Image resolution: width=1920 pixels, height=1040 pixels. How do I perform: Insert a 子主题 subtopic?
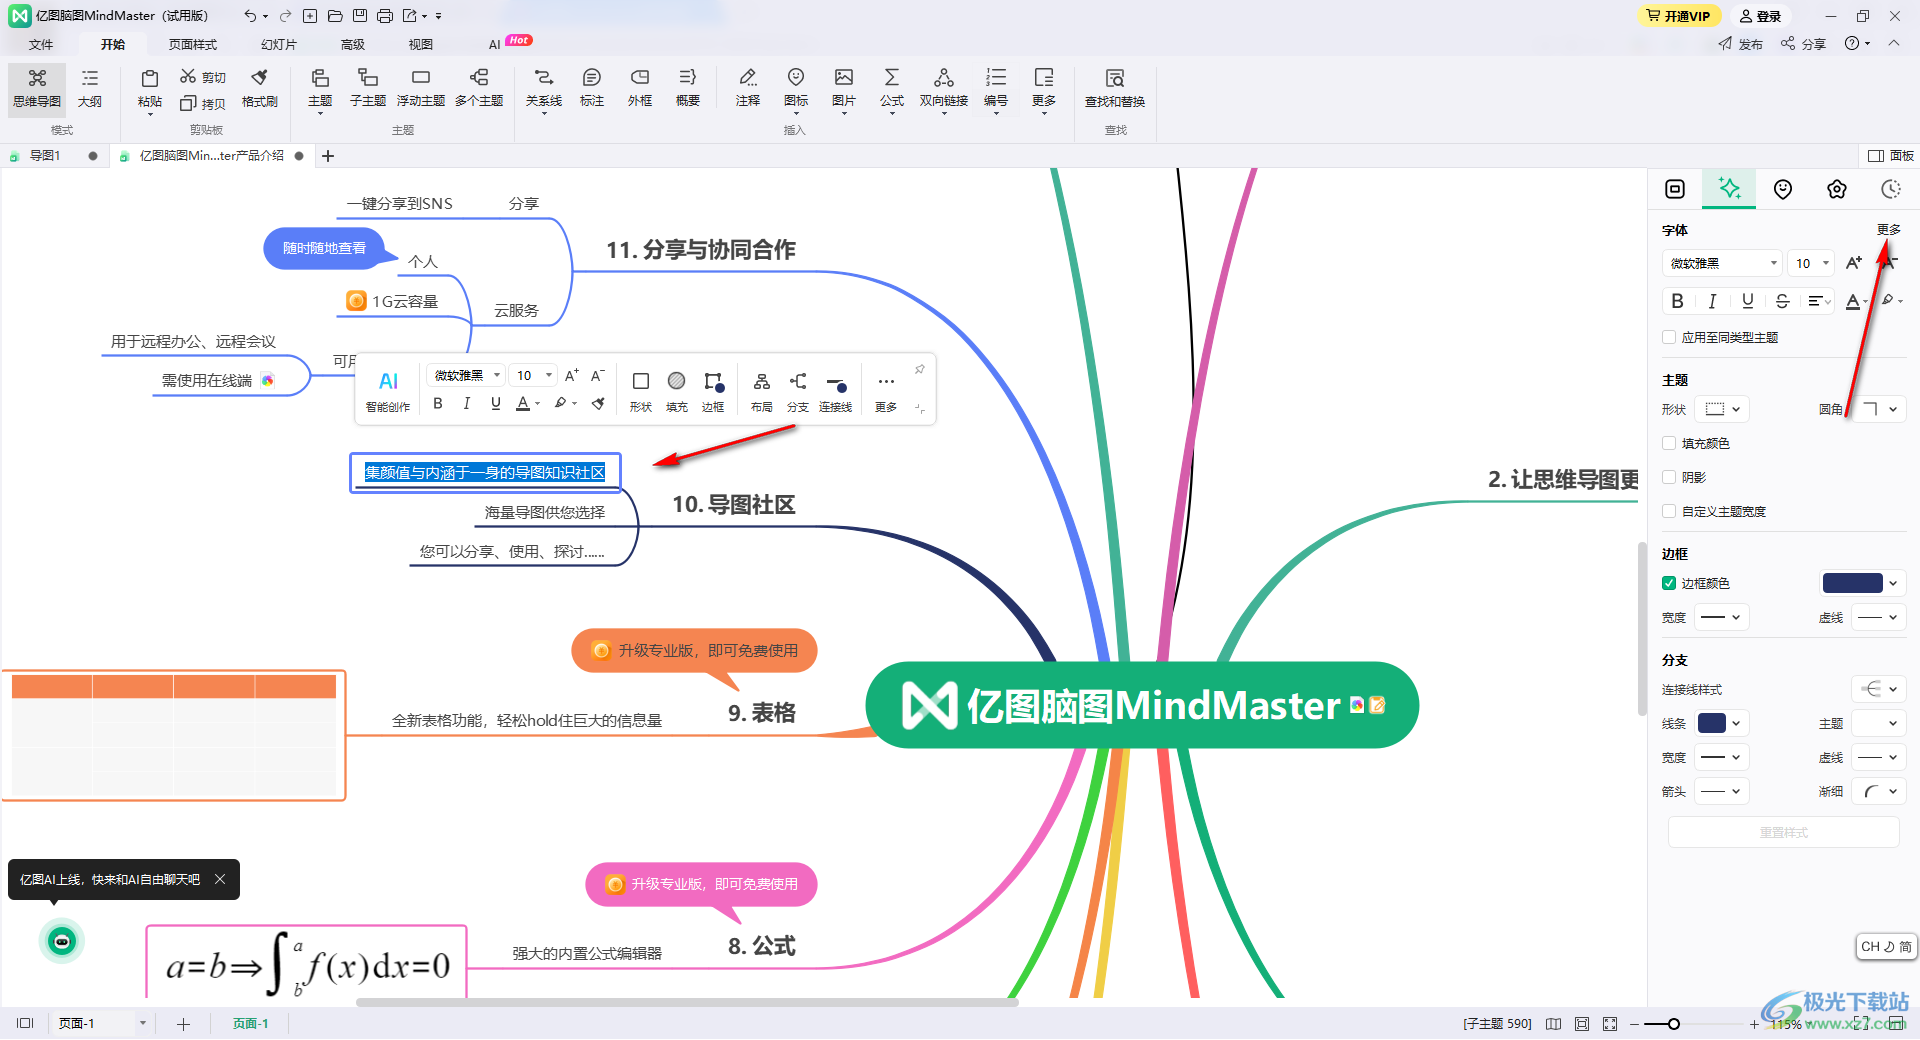(368, 88)
